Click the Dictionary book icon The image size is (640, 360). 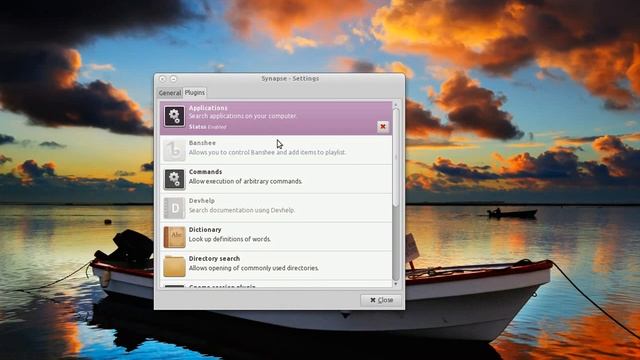coord(174,237)
